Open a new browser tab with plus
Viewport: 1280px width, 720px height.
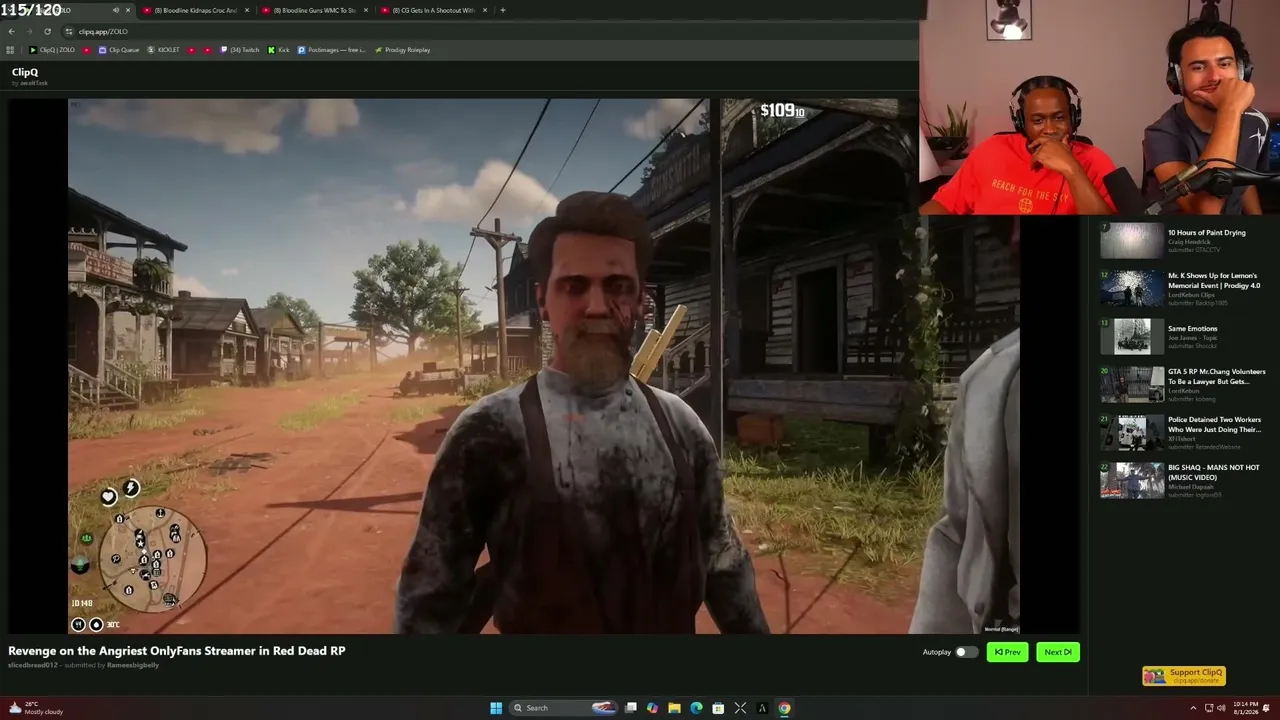(x=503, y=10)
